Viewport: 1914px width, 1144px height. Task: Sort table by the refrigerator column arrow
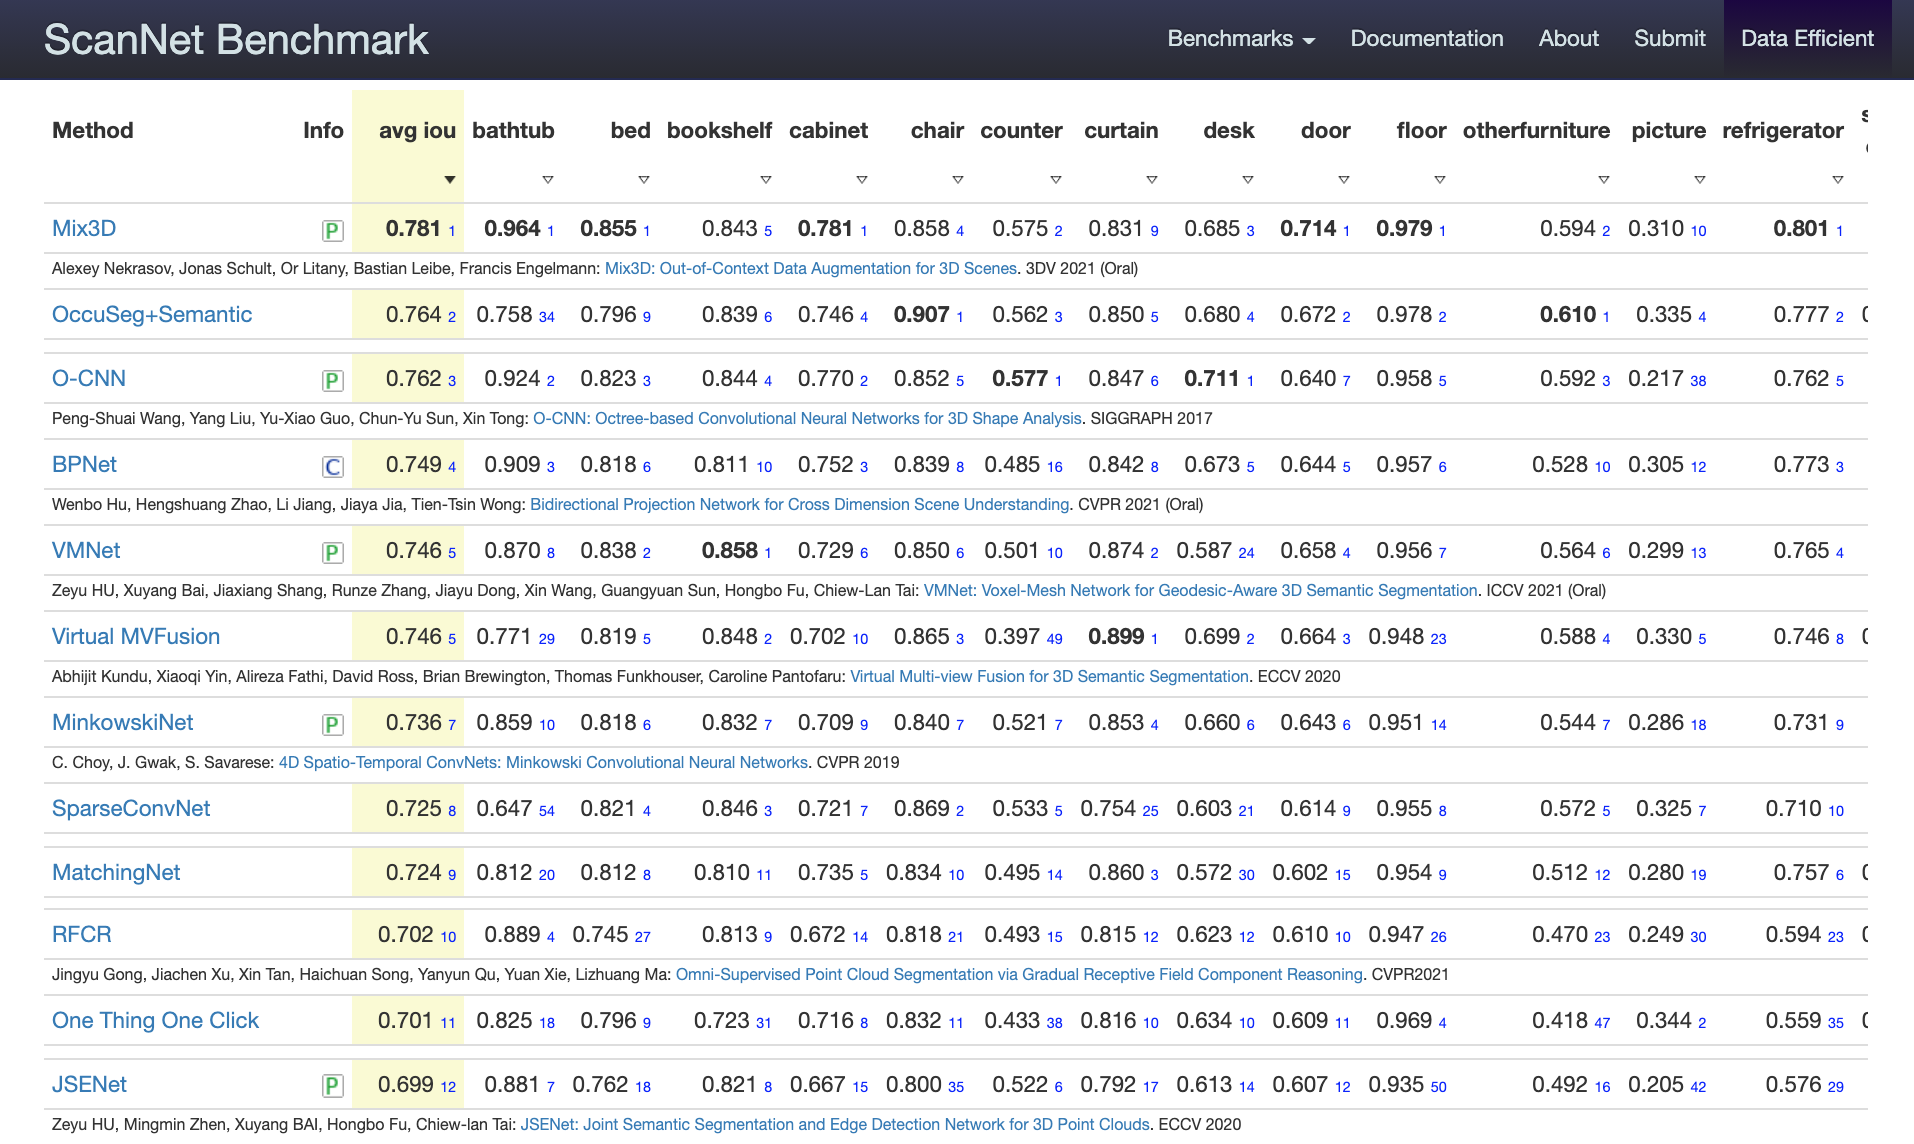click(x=1838, y=180)
